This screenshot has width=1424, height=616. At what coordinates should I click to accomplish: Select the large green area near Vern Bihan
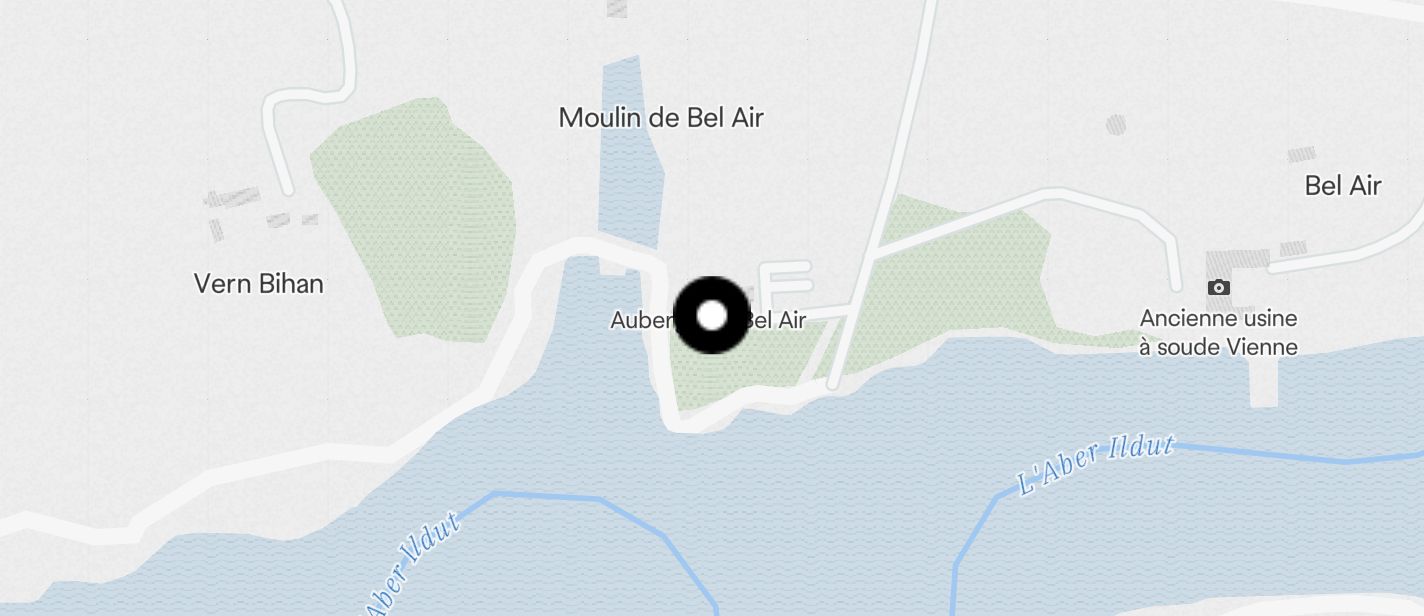click(415, 220)
